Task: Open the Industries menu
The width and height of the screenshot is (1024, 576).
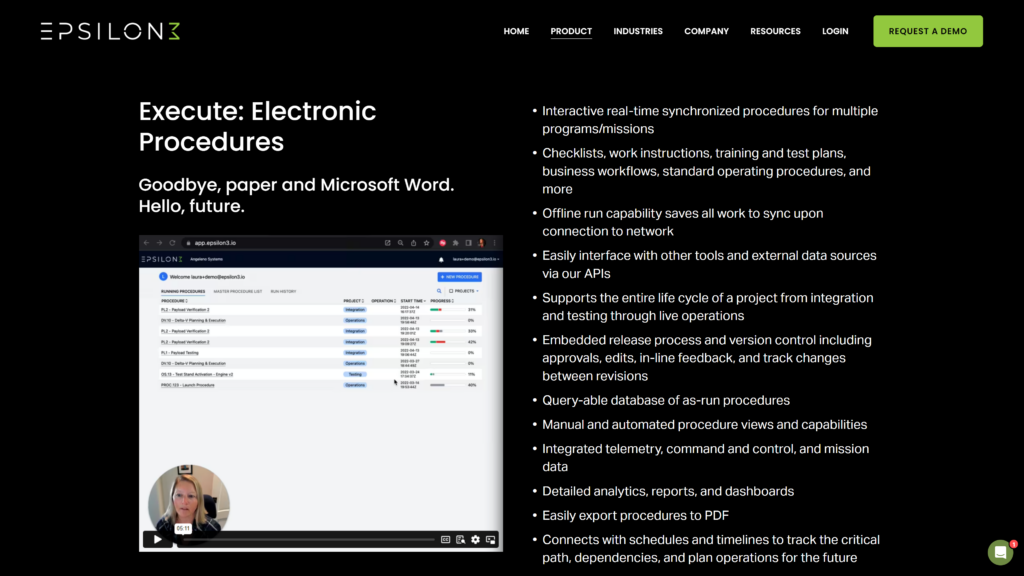Action: [637, 31]
